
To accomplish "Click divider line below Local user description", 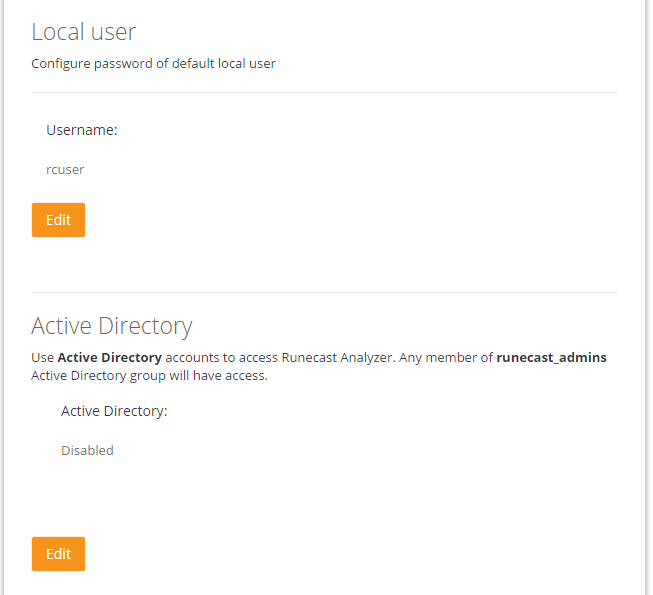I will click(x=324, y=93).
